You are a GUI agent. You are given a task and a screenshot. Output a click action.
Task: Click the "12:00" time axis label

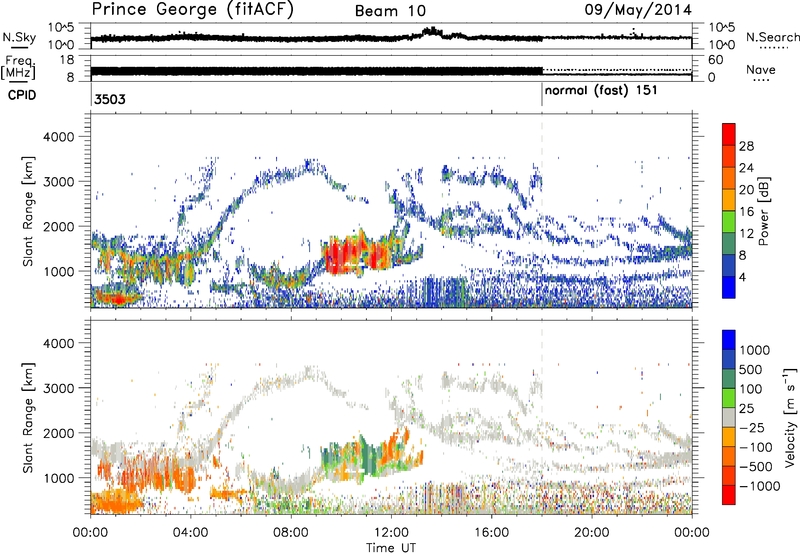tap(391, 533)
